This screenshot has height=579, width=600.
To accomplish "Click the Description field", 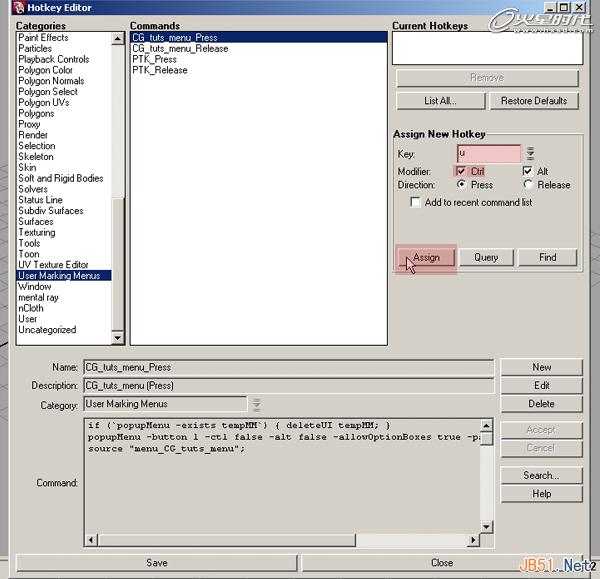I will 289,385.
